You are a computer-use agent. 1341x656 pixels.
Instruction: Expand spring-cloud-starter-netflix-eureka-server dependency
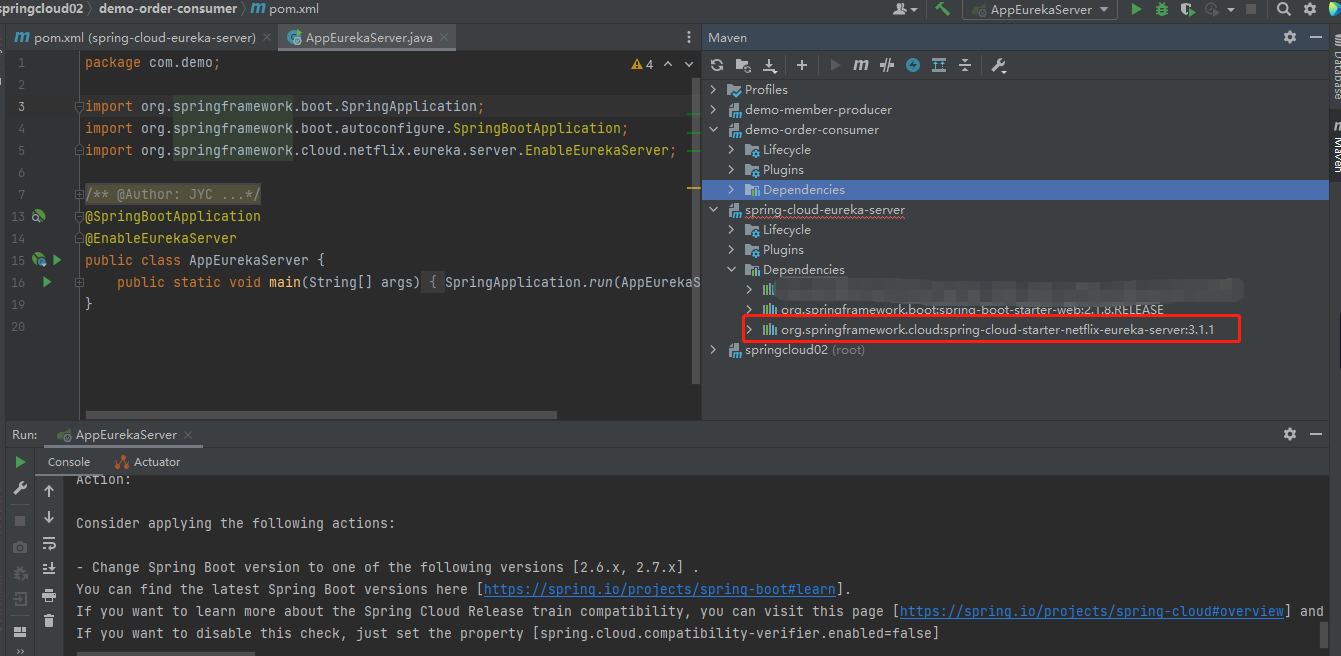750,330
